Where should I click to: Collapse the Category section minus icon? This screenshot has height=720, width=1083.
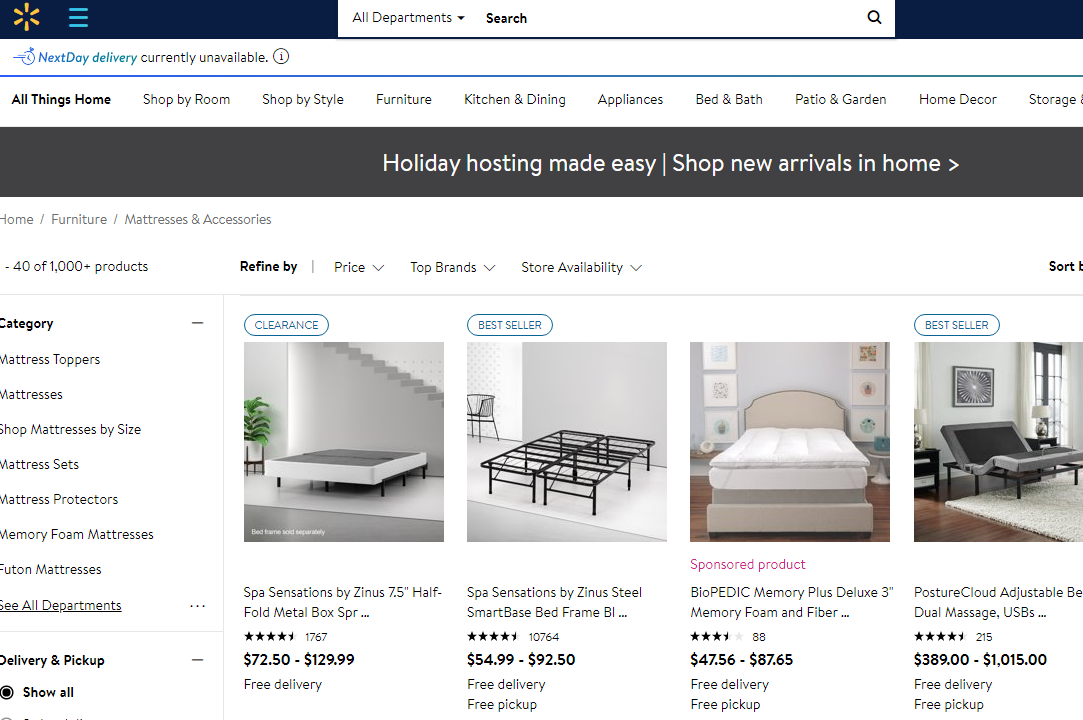pos(197,323)
